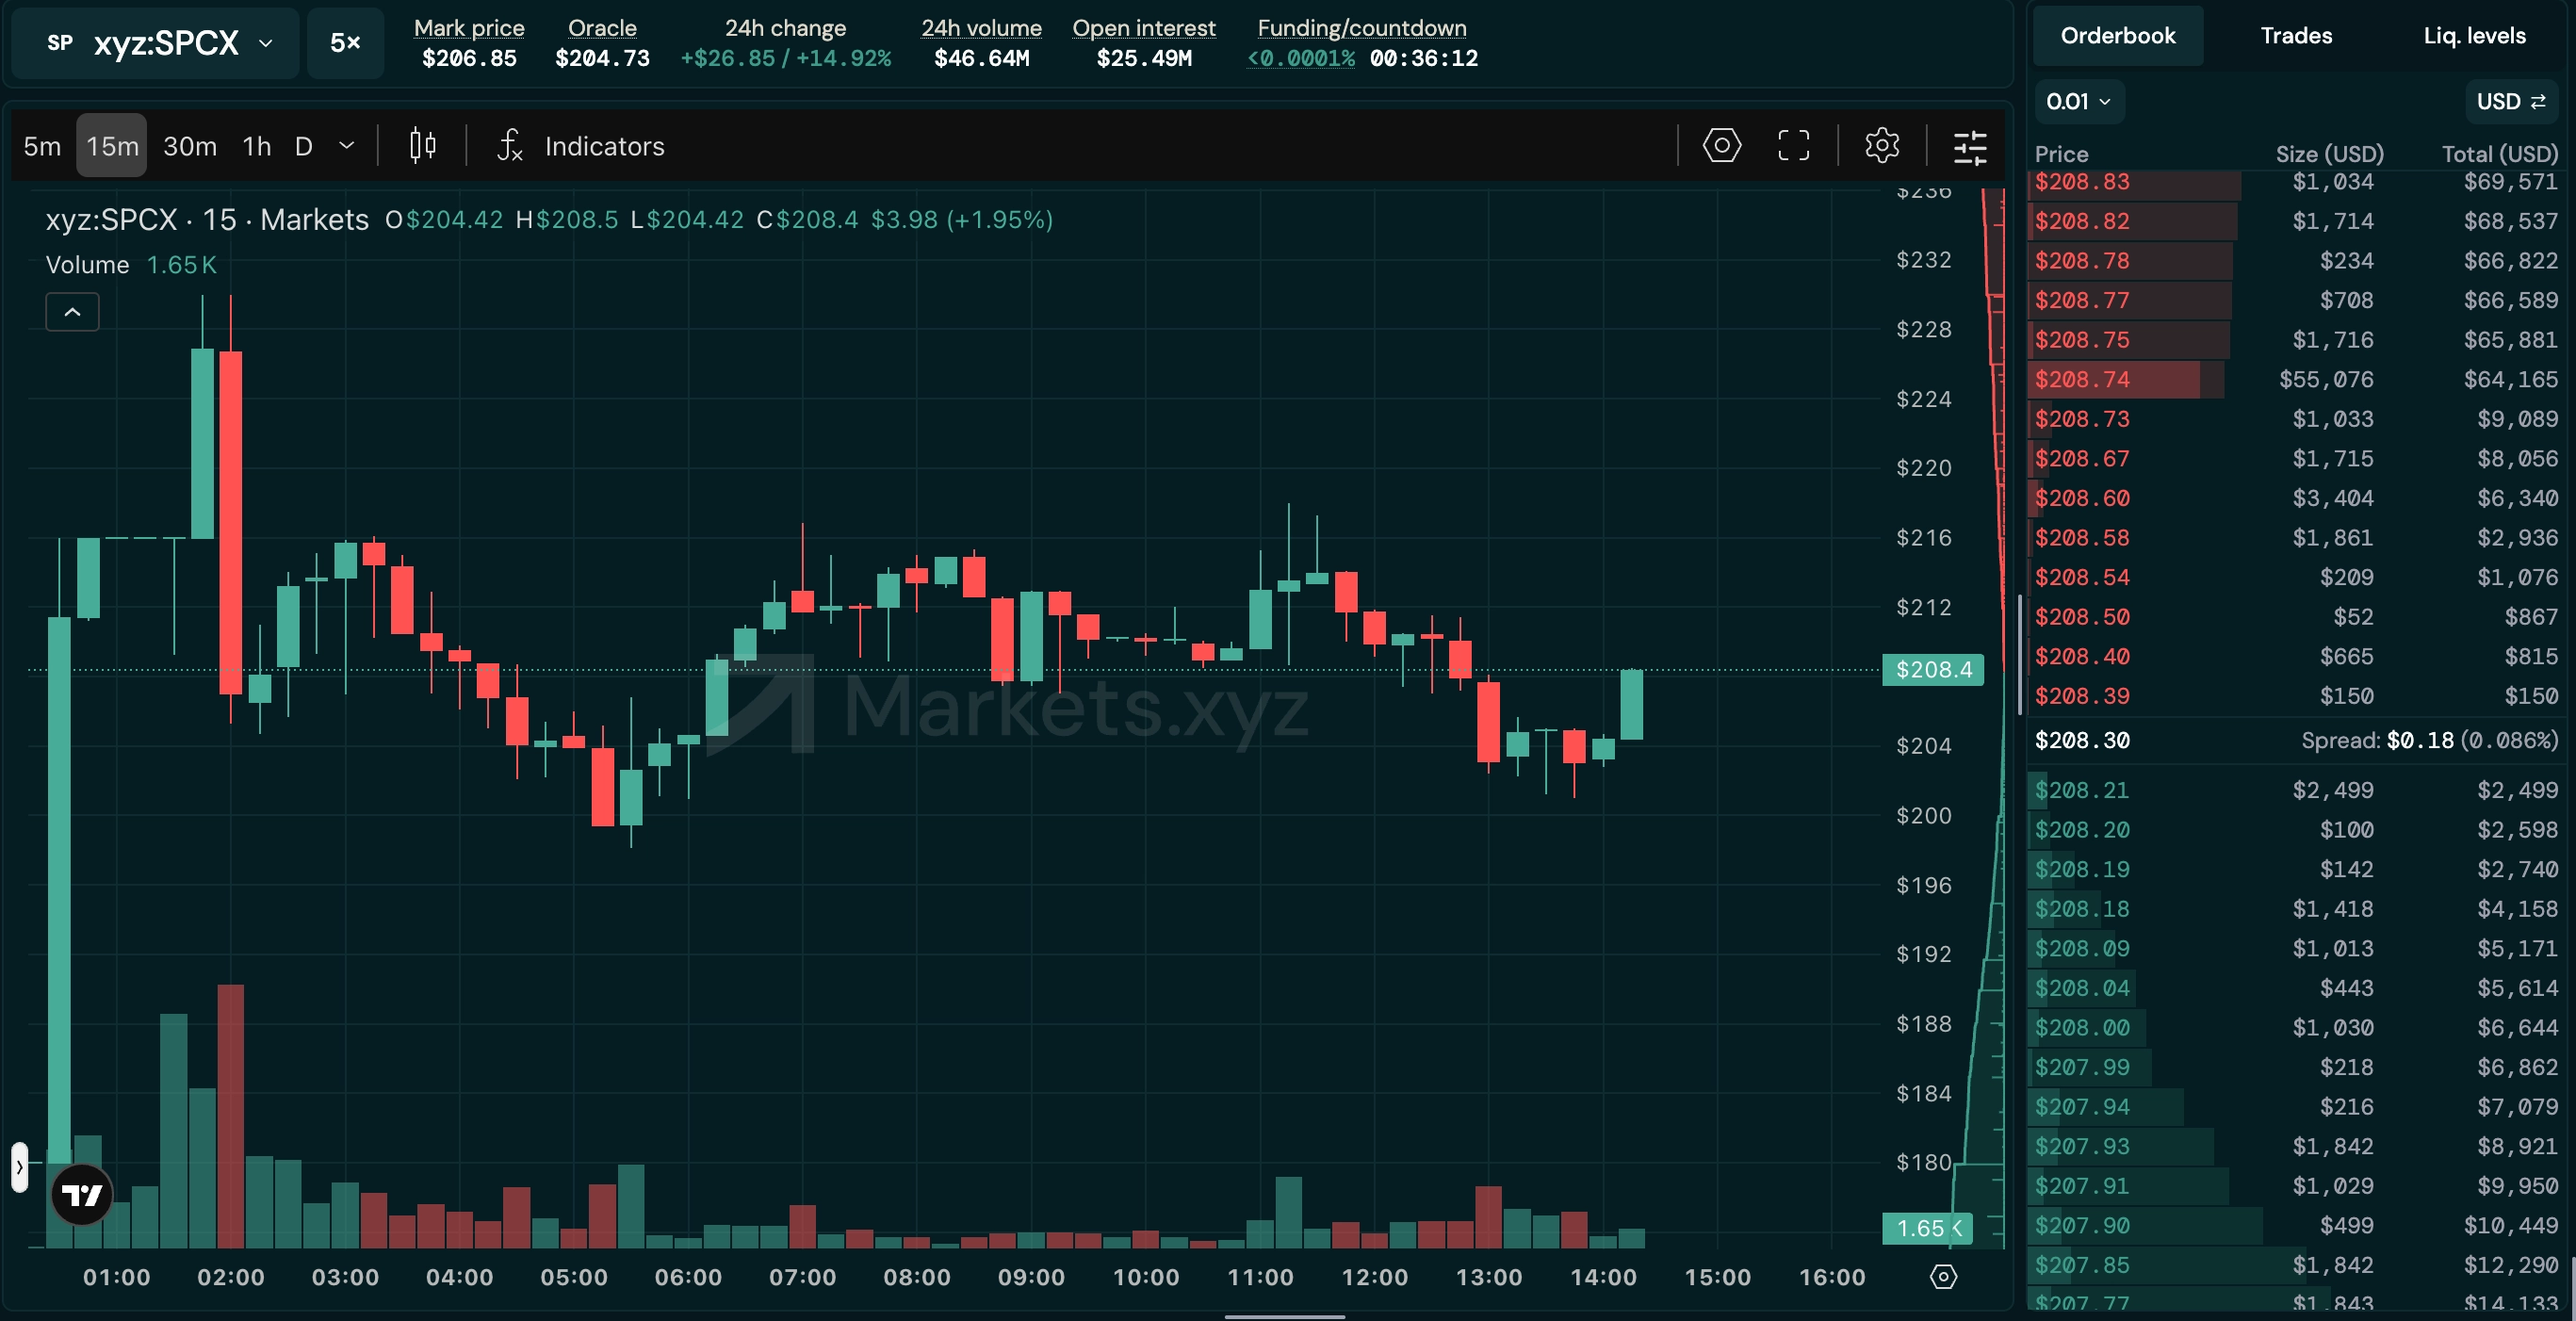Click the 1.65 volume scale label

(1927, 1228)
